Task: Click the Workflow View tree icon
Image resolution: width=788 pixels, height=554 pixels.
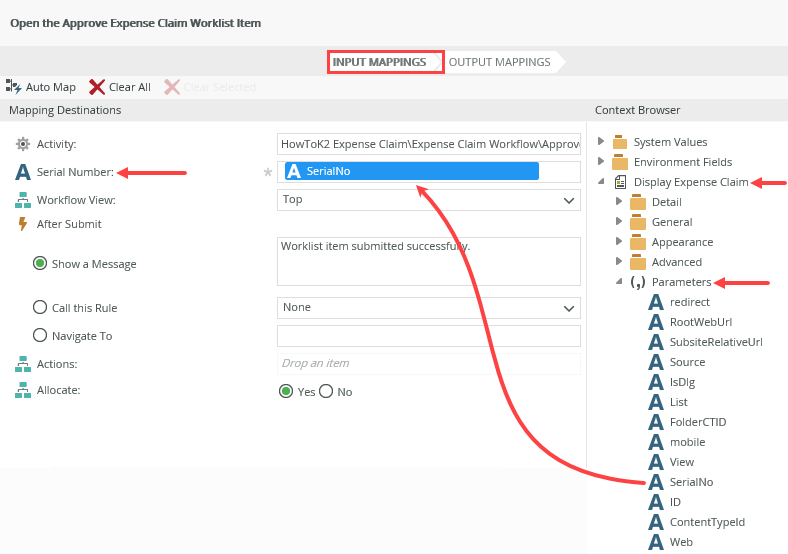Action: pyautogui.click(x=23, y=200)
